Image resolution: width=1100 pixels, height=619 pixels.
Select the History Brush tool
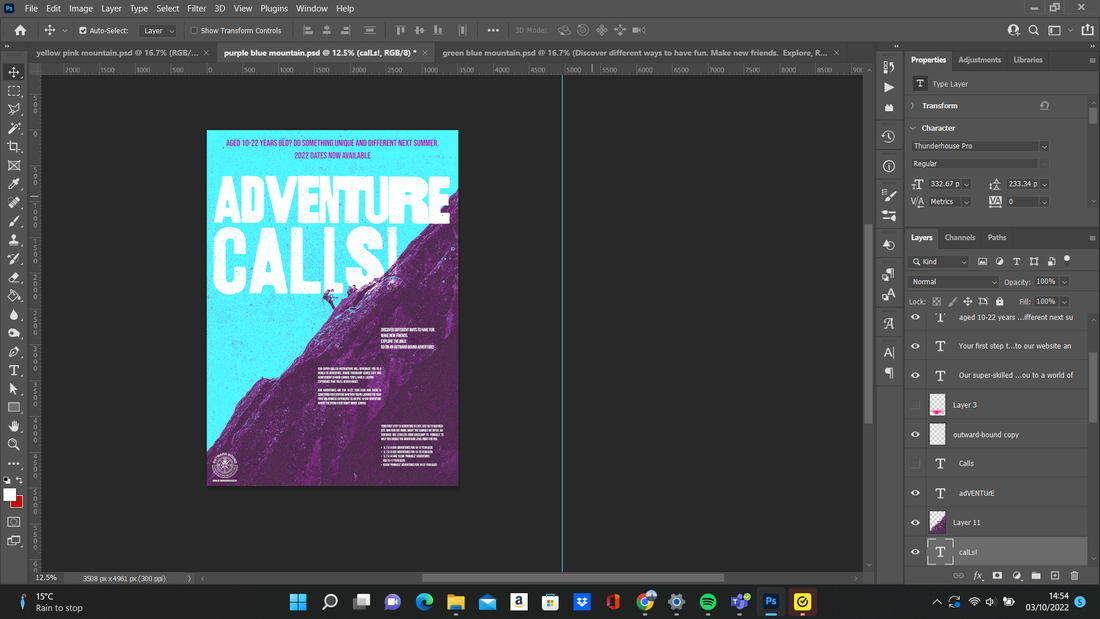14,258
